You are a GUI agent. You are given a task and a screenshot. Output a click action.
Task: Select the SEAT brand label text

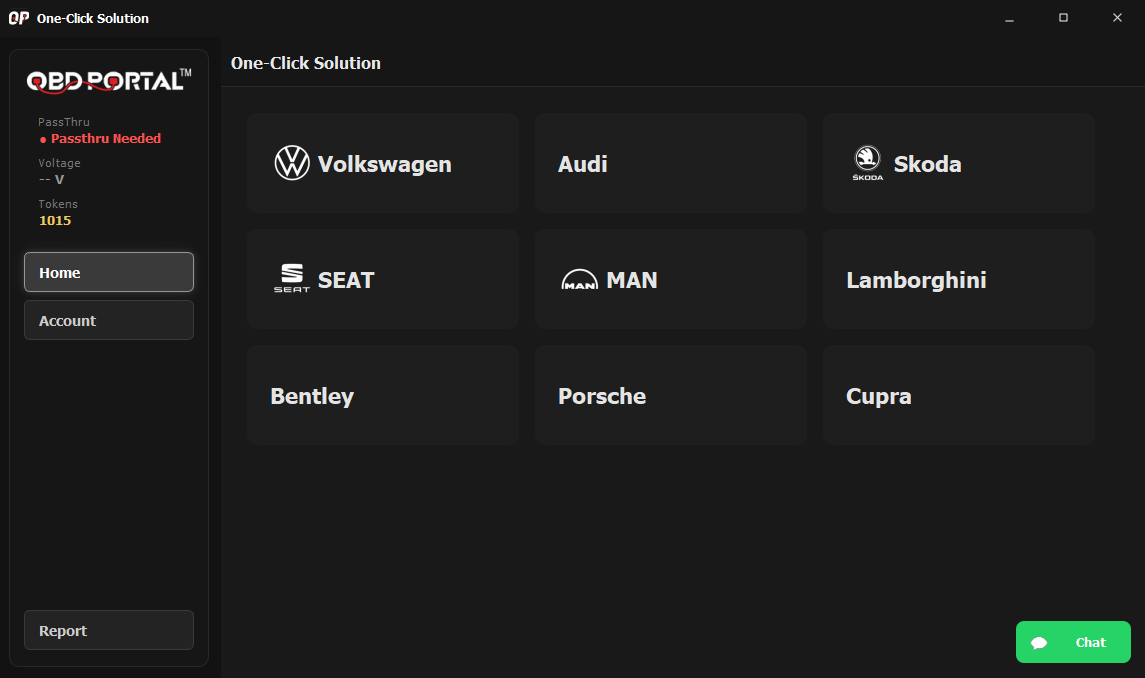(x=346, y=280)
